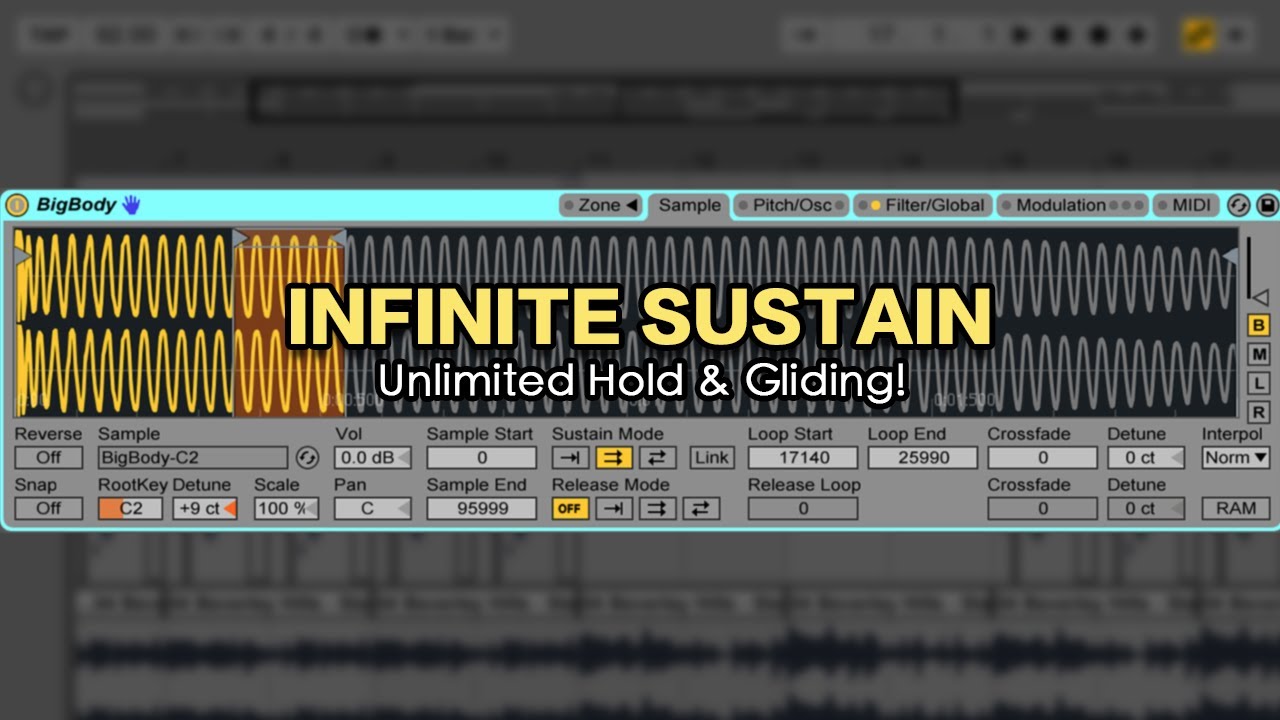
Task: Click the Sample End value 95999
Action: coord(482,508)
